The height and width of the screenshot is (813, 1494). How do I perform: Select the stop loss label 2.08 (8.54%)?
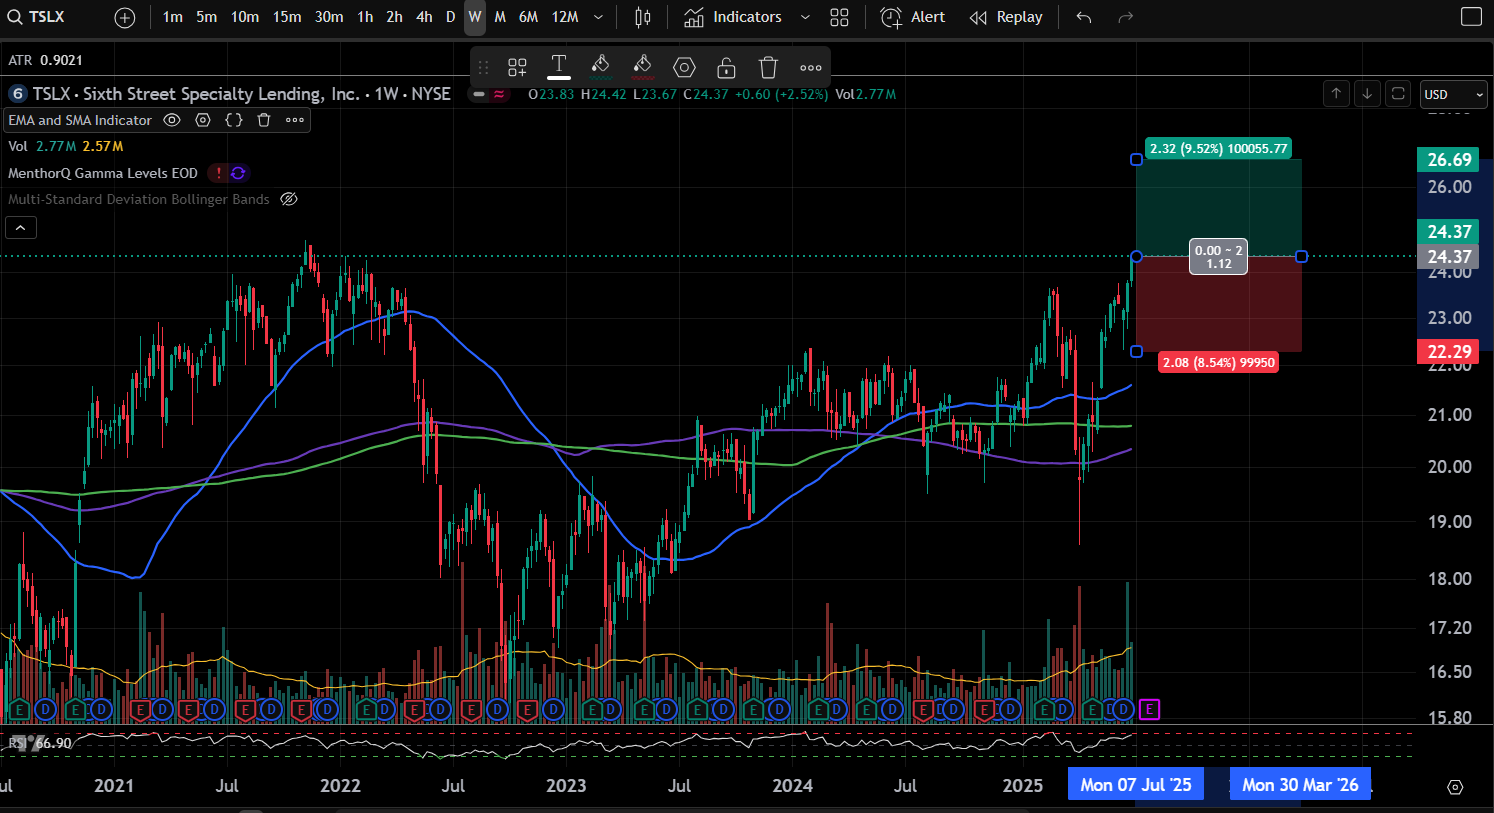tap(1218, 362)
